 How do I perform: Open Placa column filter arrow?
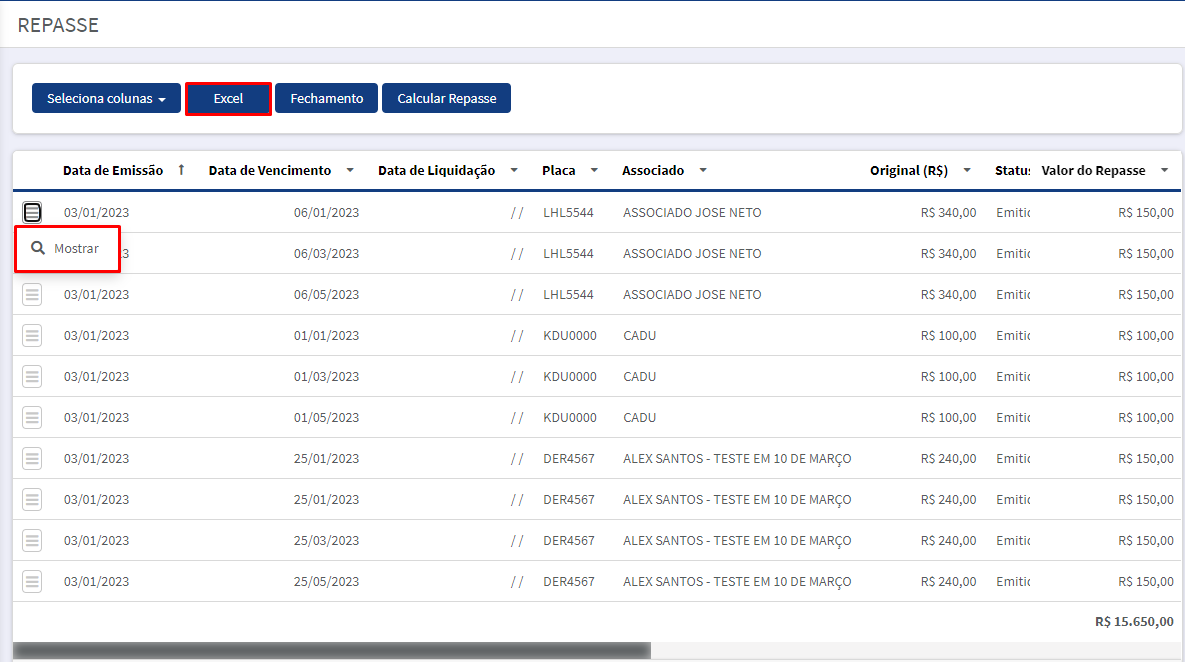[x=594, y=170]
